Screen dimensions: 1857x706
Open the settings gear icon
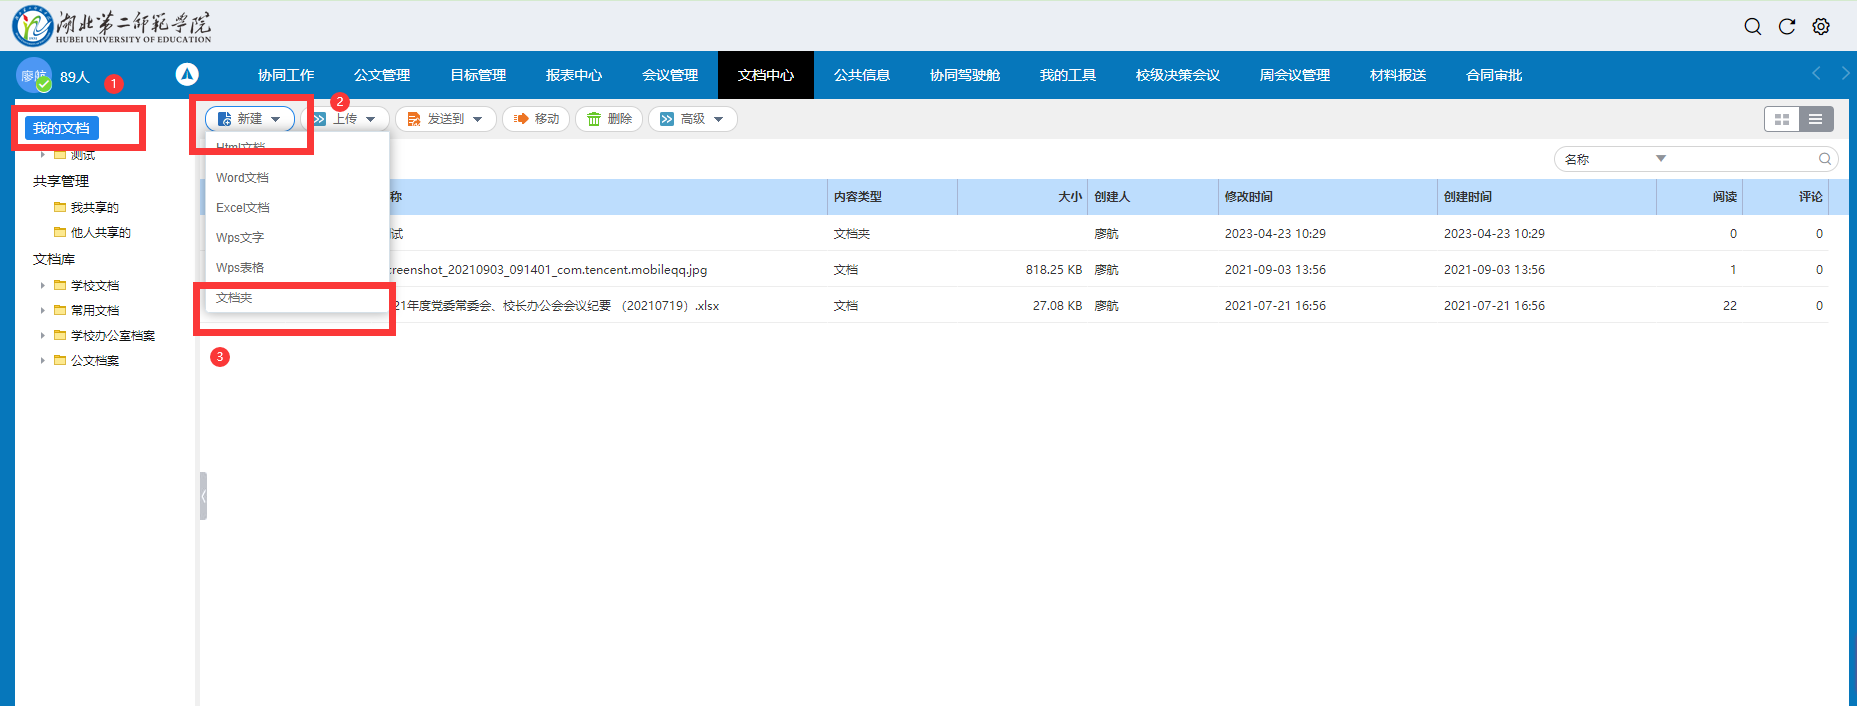pos(1821,27)
